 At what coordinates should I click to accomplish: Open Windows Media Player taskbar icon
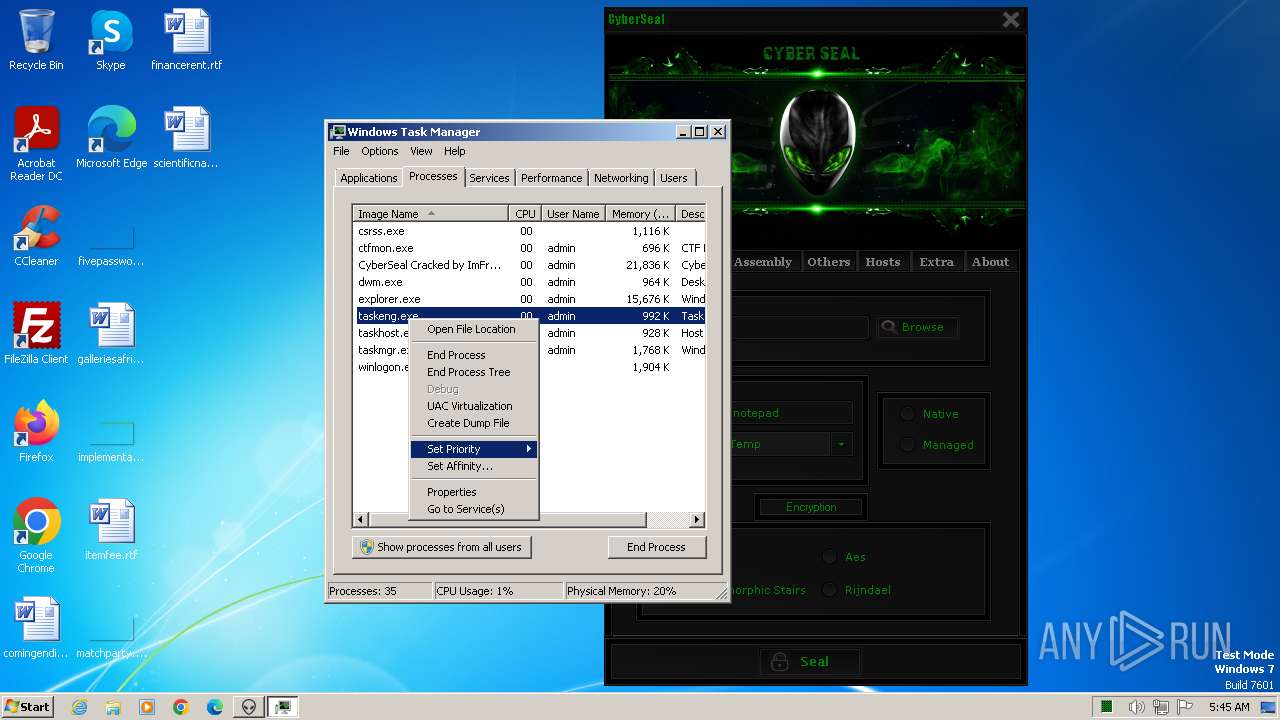(147, 707)
